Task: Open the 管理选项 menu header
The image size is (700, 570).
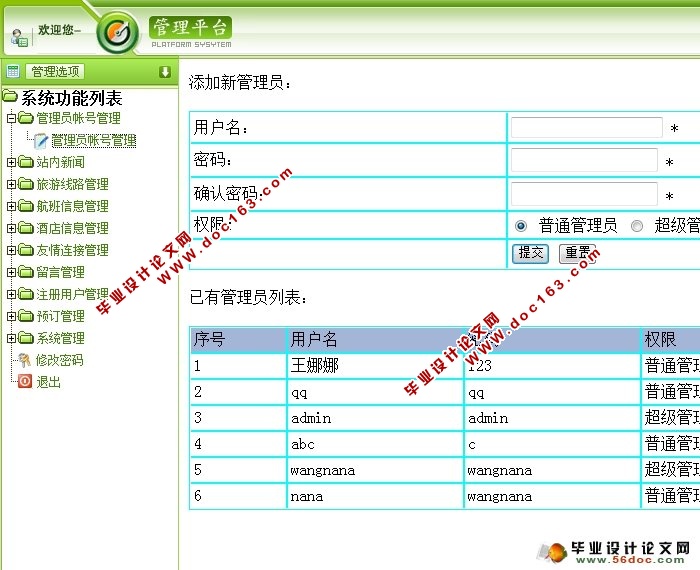Action: (55, 71)
